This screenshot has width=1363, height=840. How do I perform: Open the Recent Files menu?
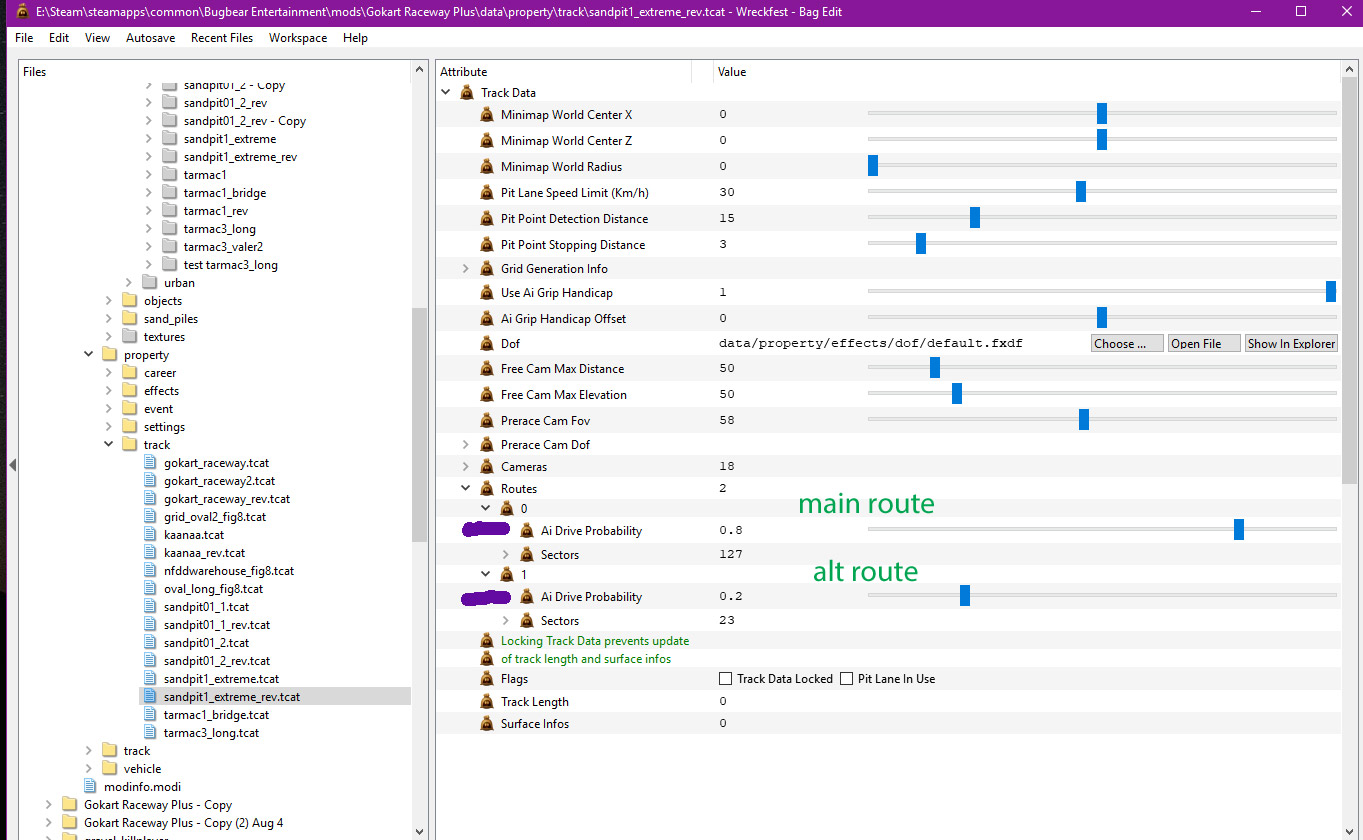[222, 38]
